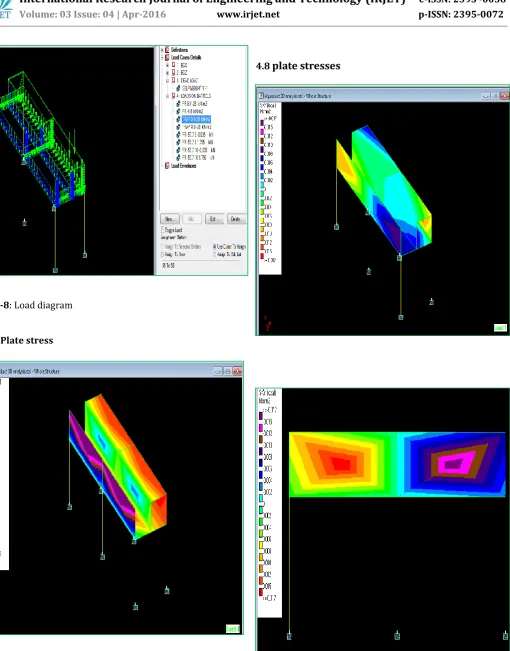510x651 pixels.
Task: Select the blue highlighted load item
Action: [196, 119]
